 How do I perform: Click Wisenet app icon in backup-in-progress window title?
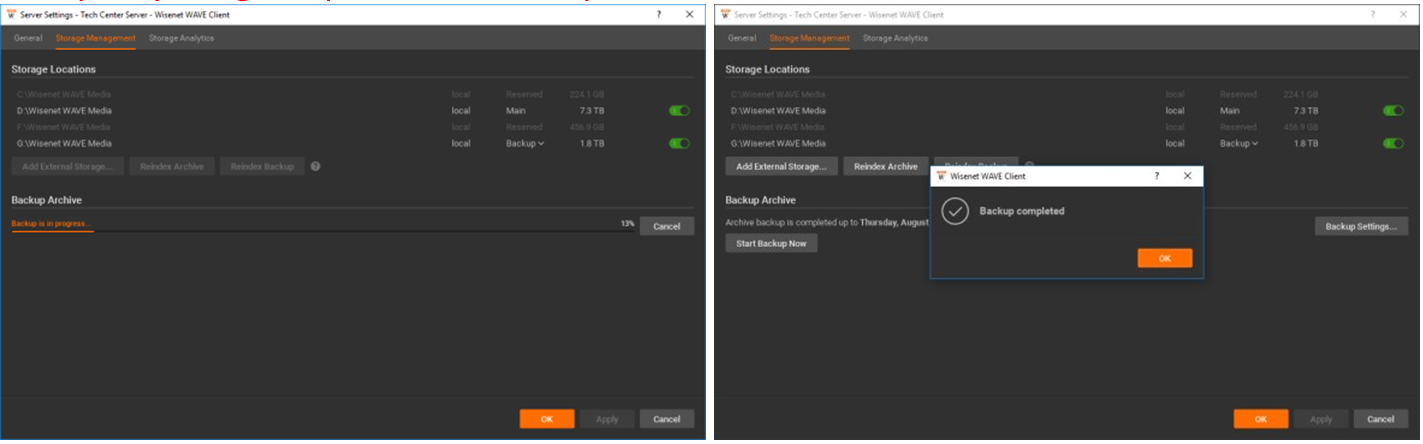point(10,14)
